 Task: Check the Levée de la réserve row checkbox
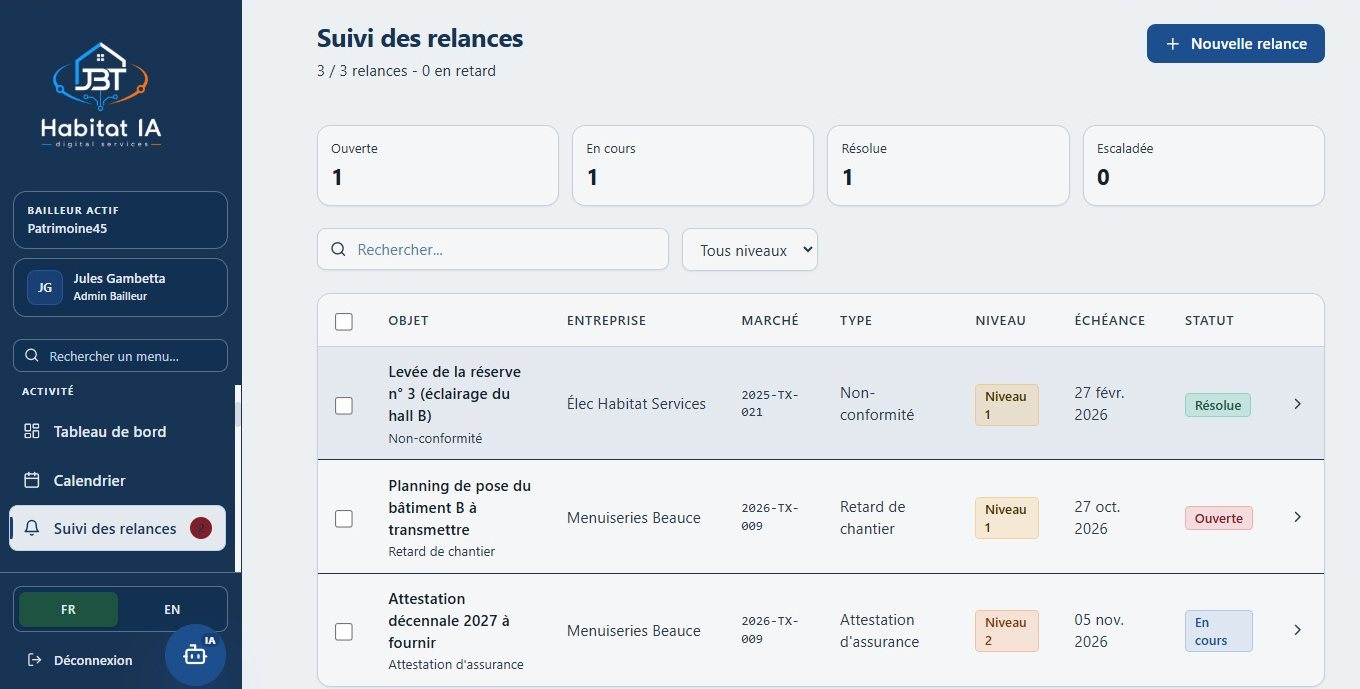[x=344, y=405]
